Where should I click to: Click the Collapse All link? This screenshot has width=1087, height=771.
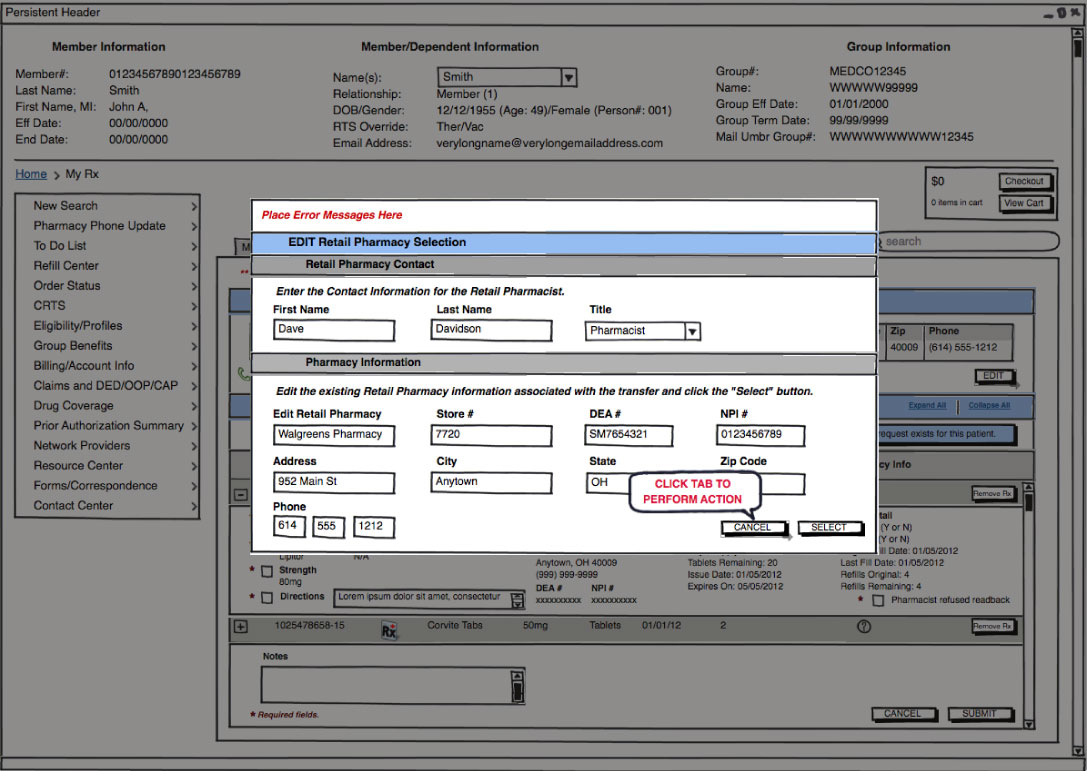pos(989,406)
